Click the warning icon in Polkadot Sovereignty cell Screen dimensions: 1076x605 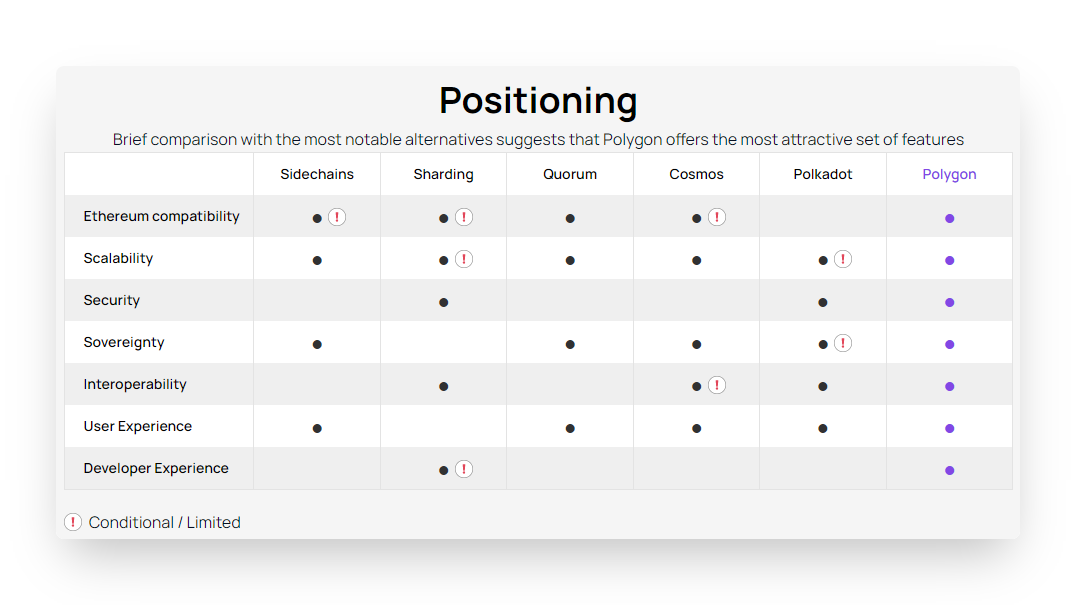tap(843, 343)
